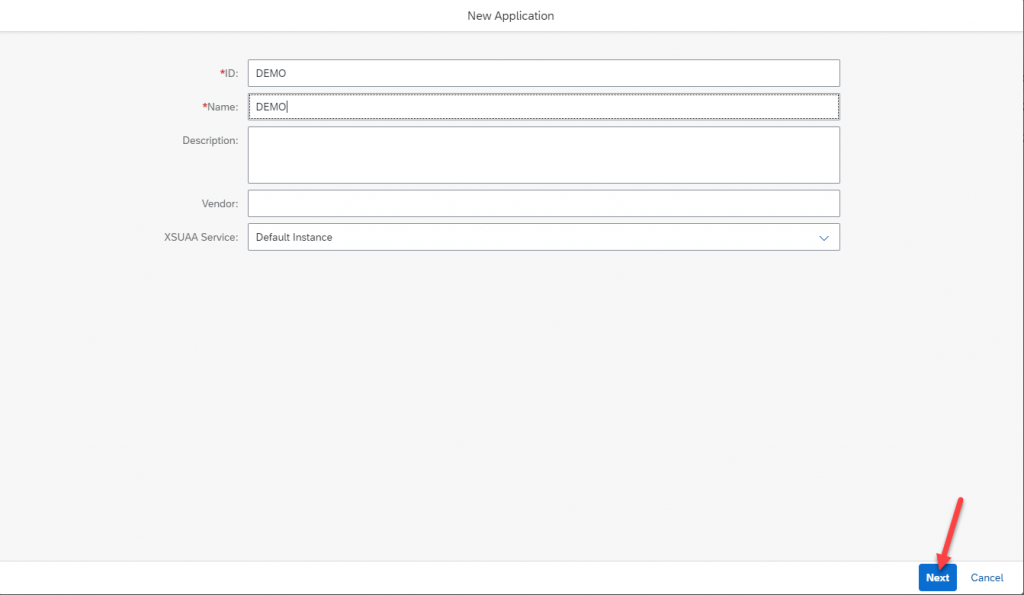Click the Name field label
Screen dimensions: 1024x595
pos(220,107)
